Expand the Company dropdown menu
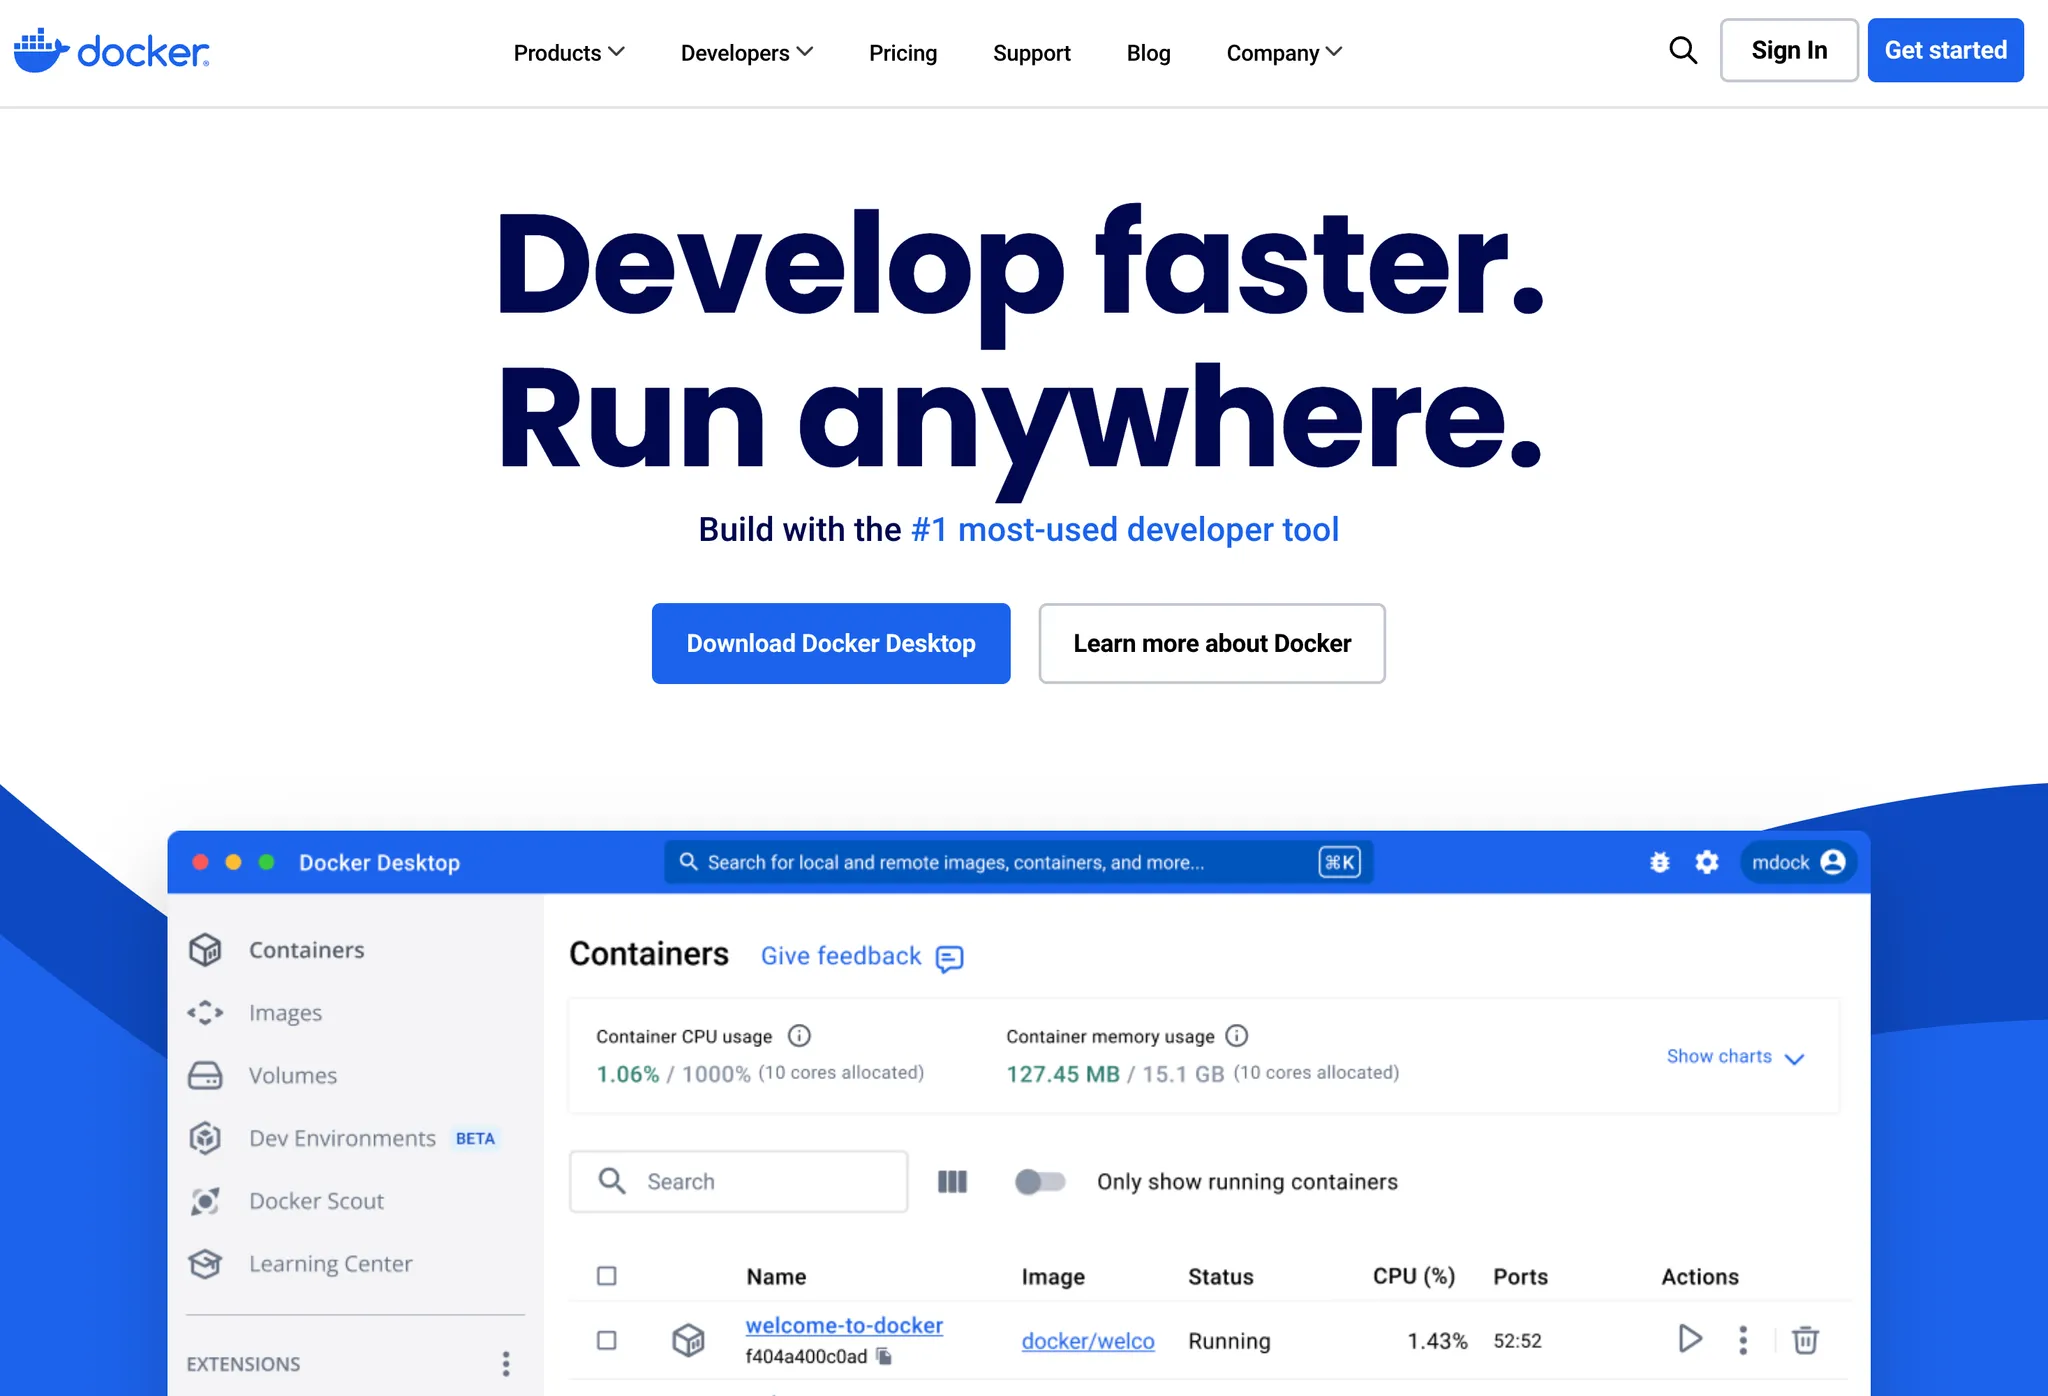The width and height of the screenshot is (2048, 1396). [x=1284, y=53]
